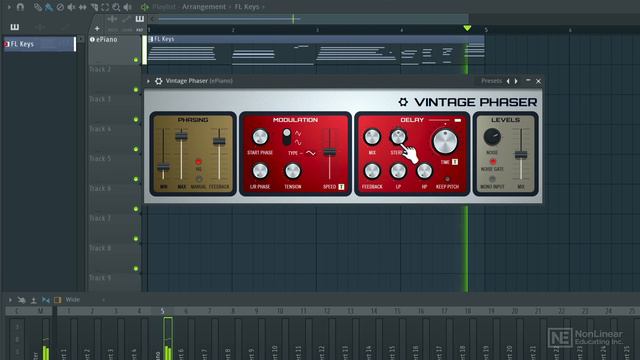This screenshot has height=360, width=640.
Task: Adjust the Levels Mix slider
Action: tap(521, 155)
